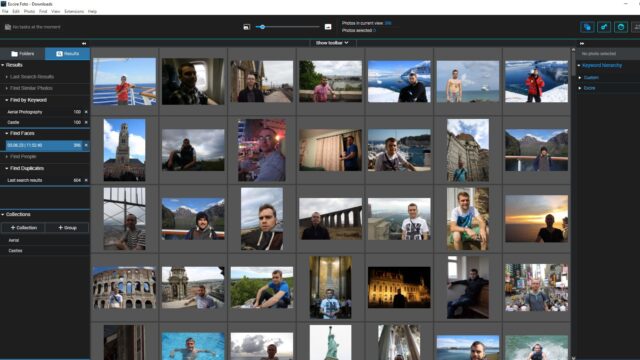This screenshot has height=360, width=640.
Task: Click the larger thumbnails icon right of the zoom slider
Action: 328,27
